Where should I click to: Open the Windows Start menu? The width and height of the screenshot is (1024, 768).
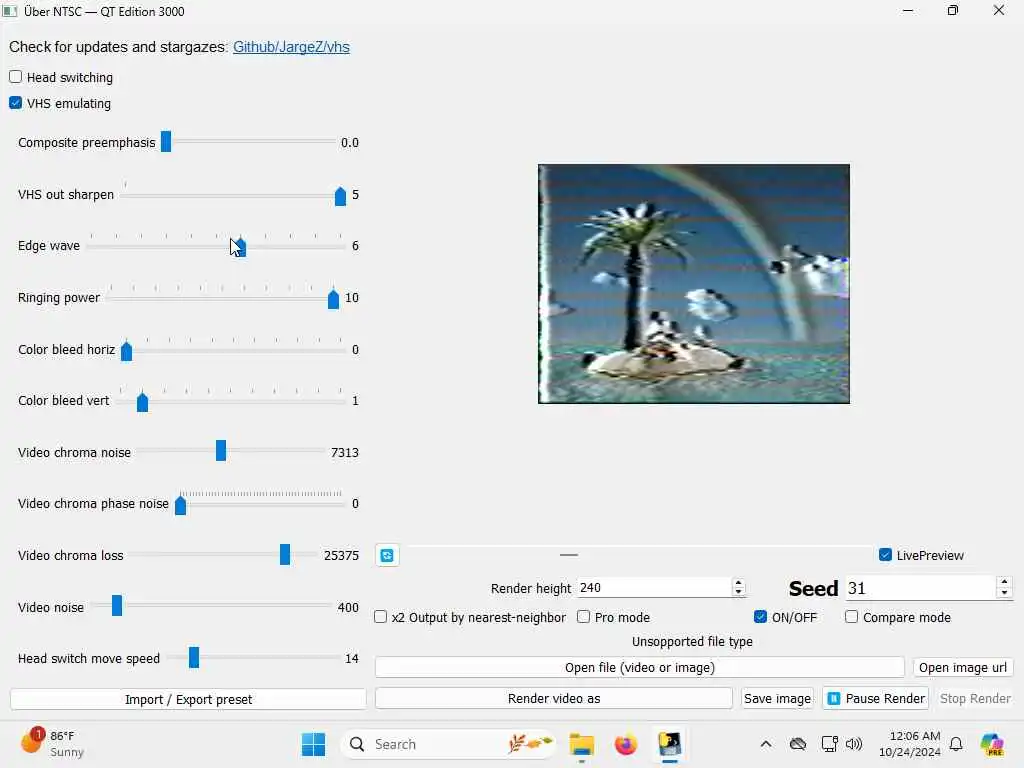click(x=313, y=744)
